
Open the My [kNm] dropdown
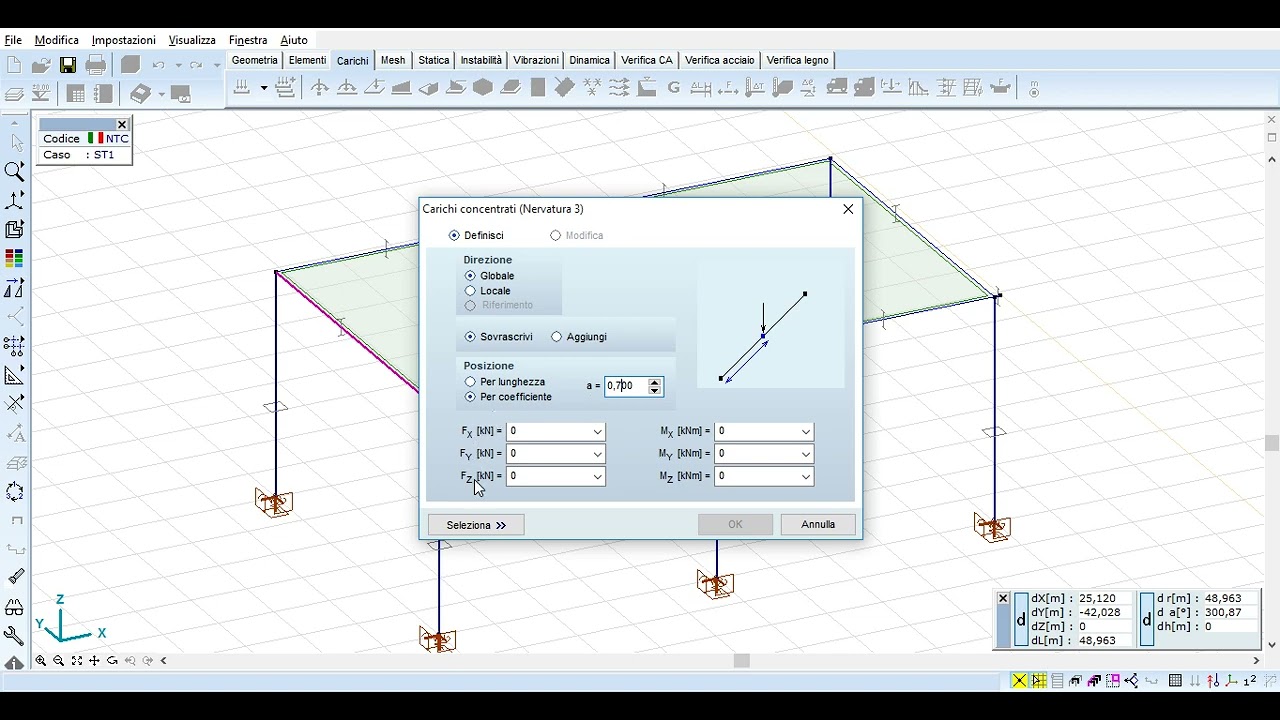805,454
